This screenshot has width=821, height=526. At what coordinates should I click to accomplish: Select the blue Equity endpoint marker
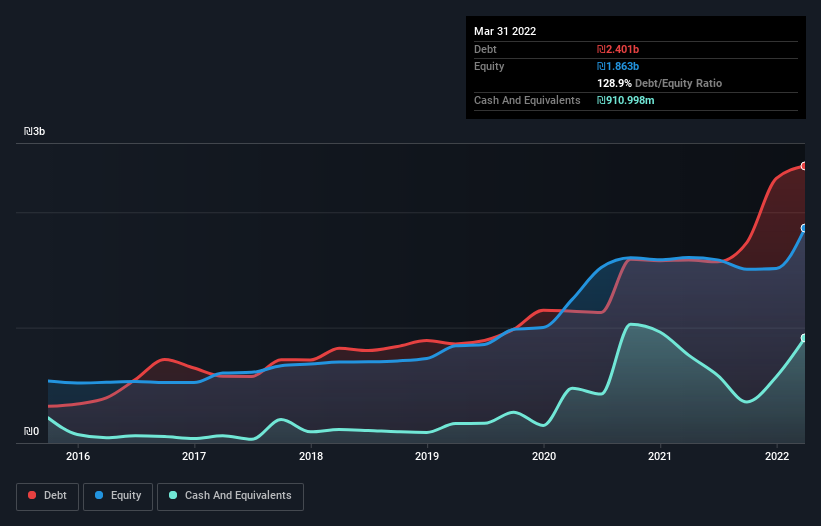point(804,228)
